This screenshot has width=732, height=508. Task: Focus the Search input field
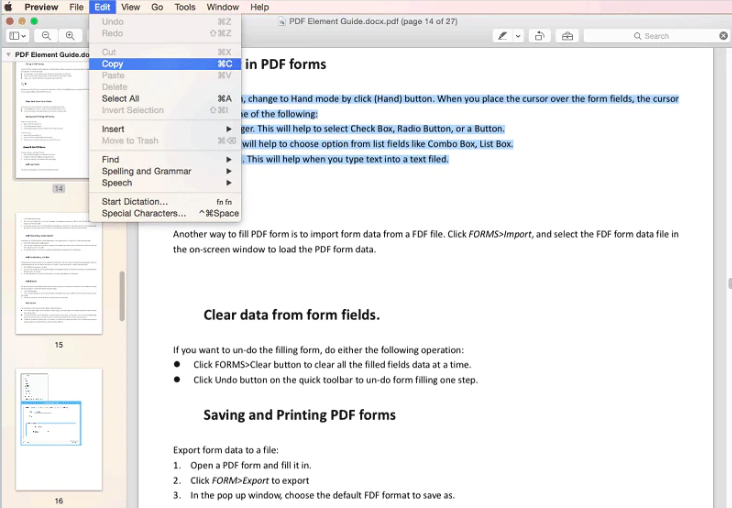pyautogui.click(x=656, y=36)
